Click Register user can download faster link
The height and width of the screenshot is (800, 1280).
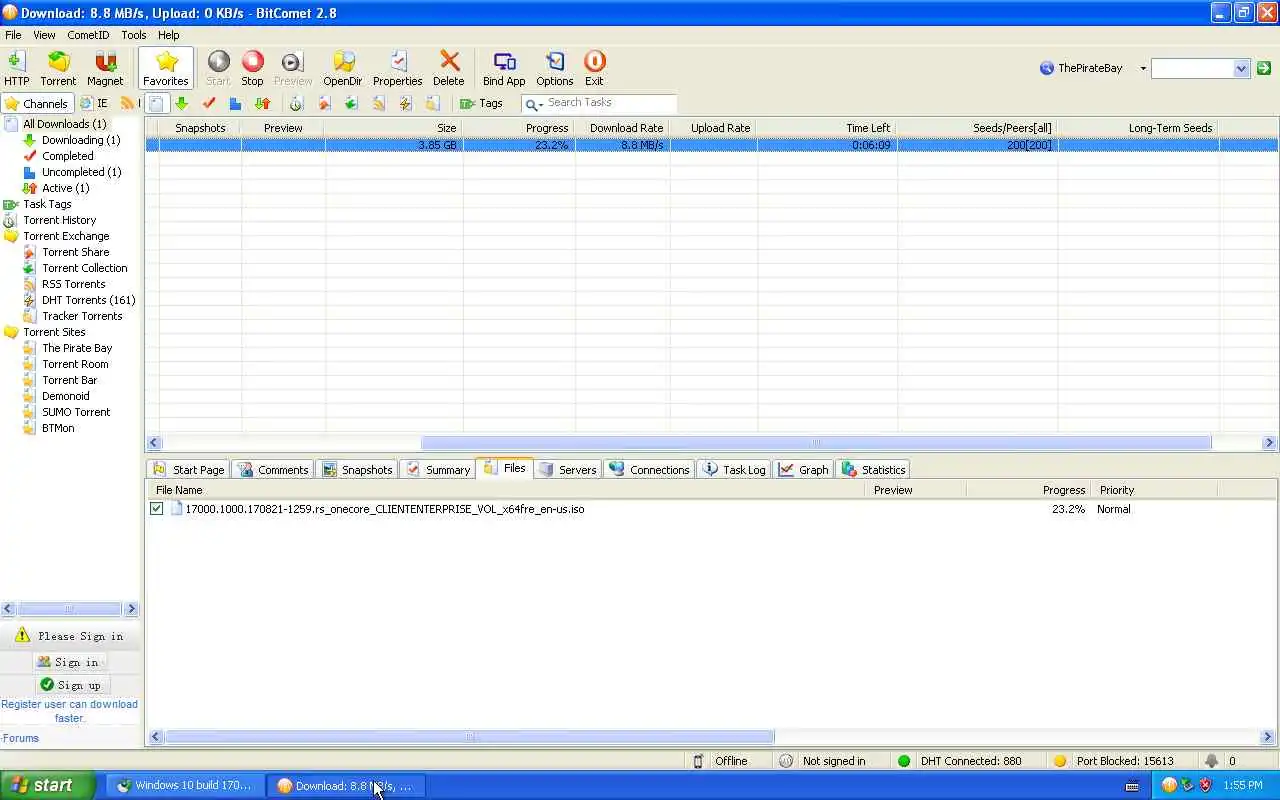coord(70,711)
